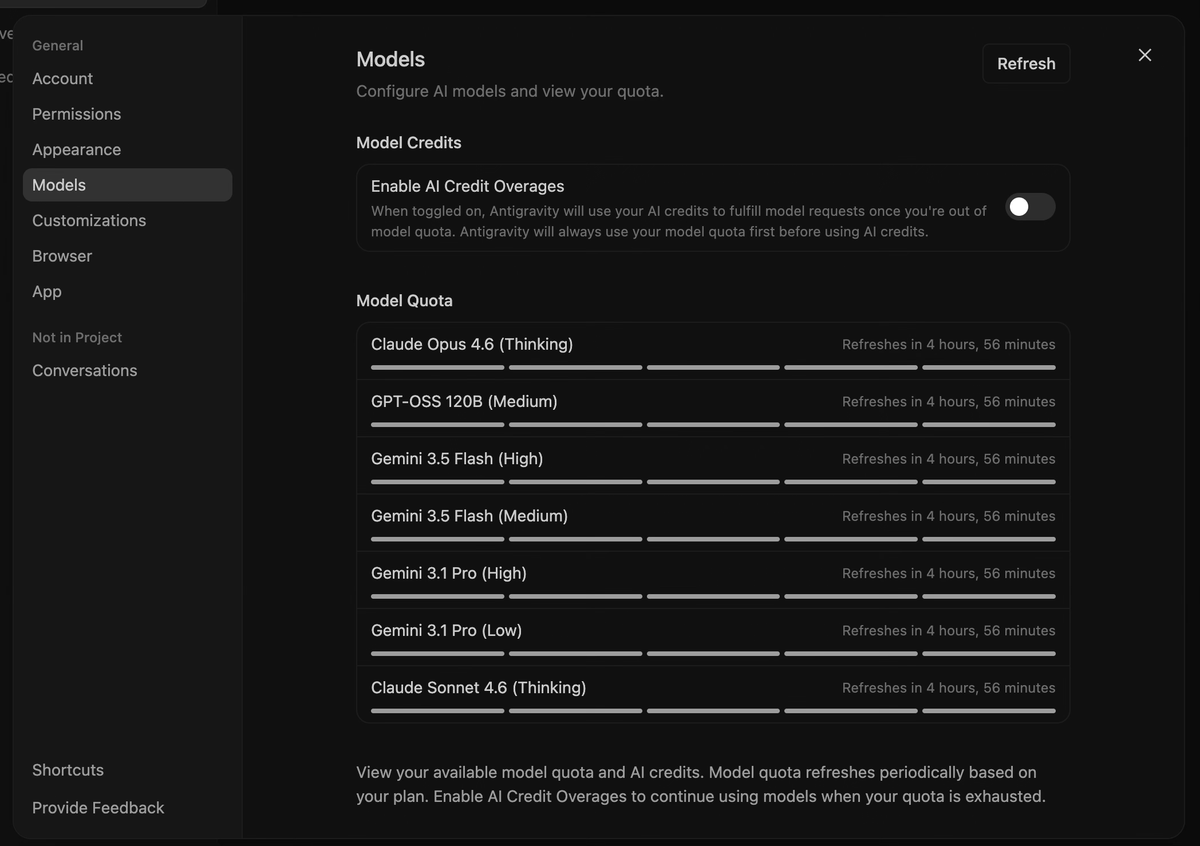This screenshot has height=846, width=1200.
Task: Click the Model Quota heading
Action: [x=404, y=301]
